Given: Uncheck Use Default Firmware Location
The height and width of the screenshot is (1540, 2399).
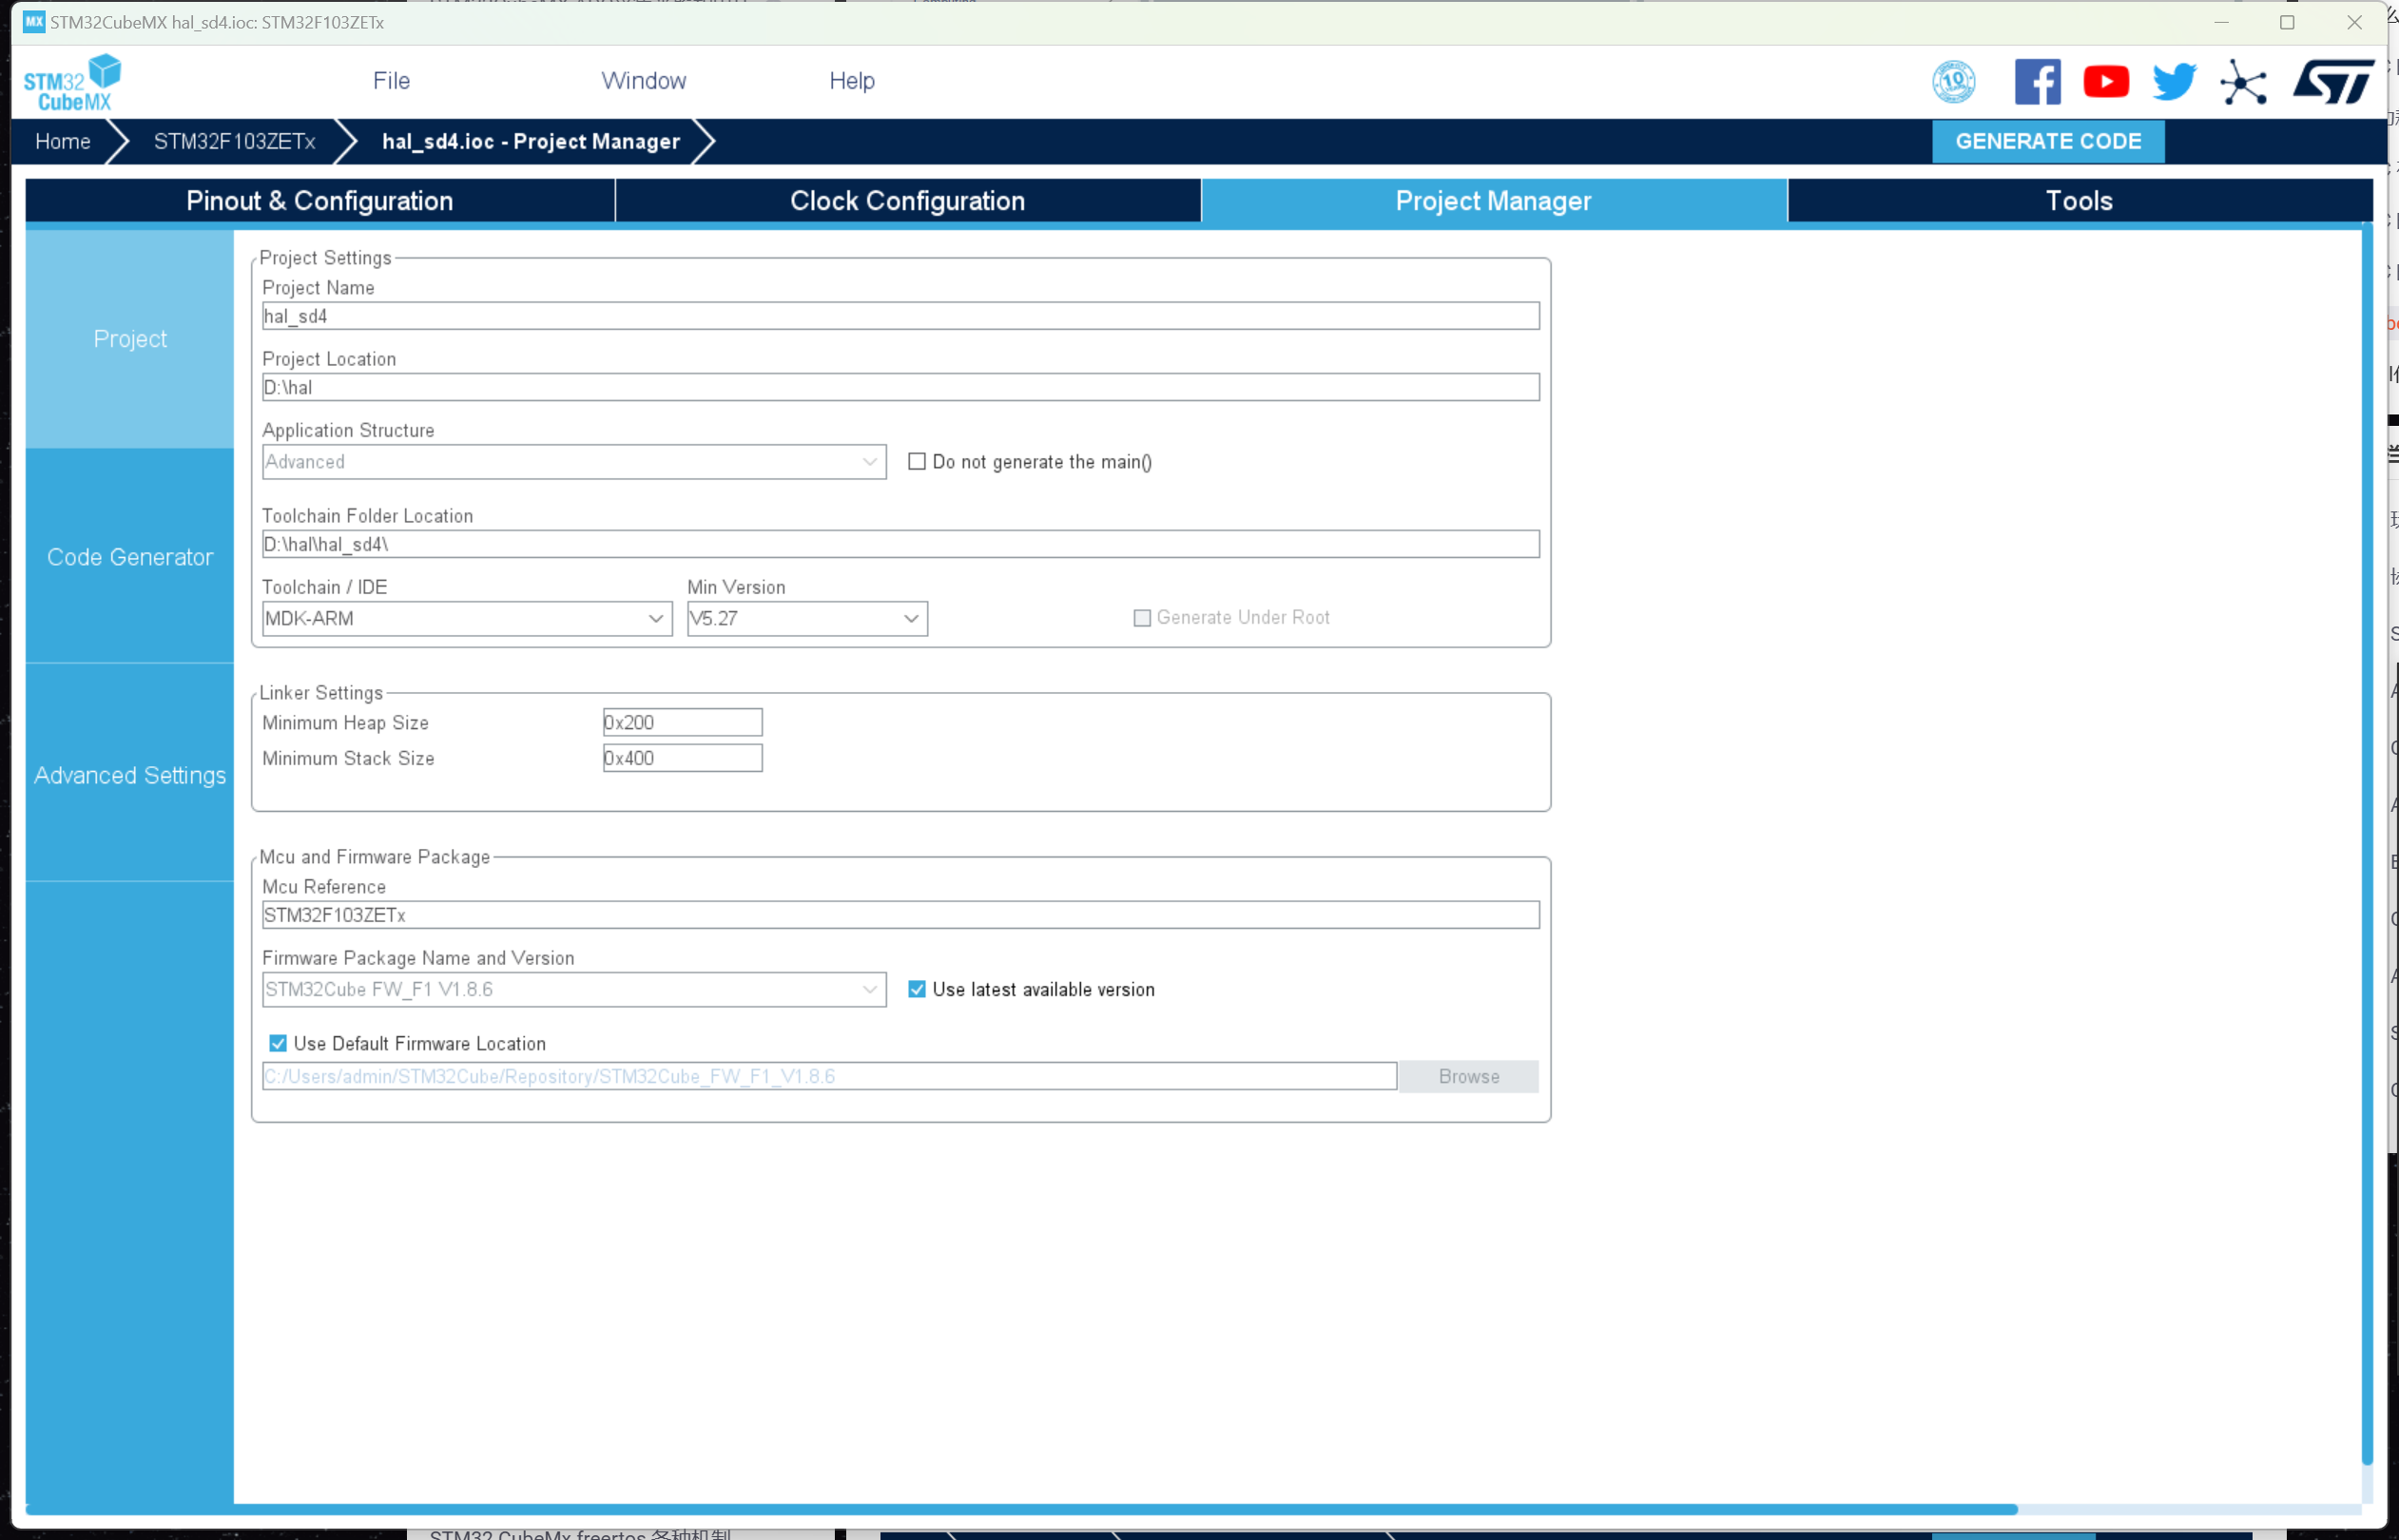Looking at the screenshot, I should tap(278, 1043).
